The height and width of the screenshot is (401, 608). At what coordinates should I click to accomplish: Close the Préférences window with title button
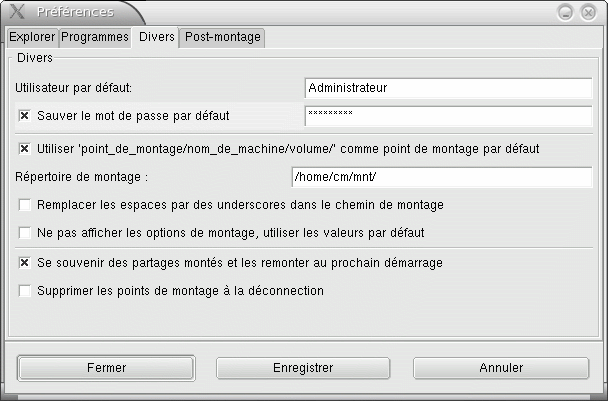[588, 13]
